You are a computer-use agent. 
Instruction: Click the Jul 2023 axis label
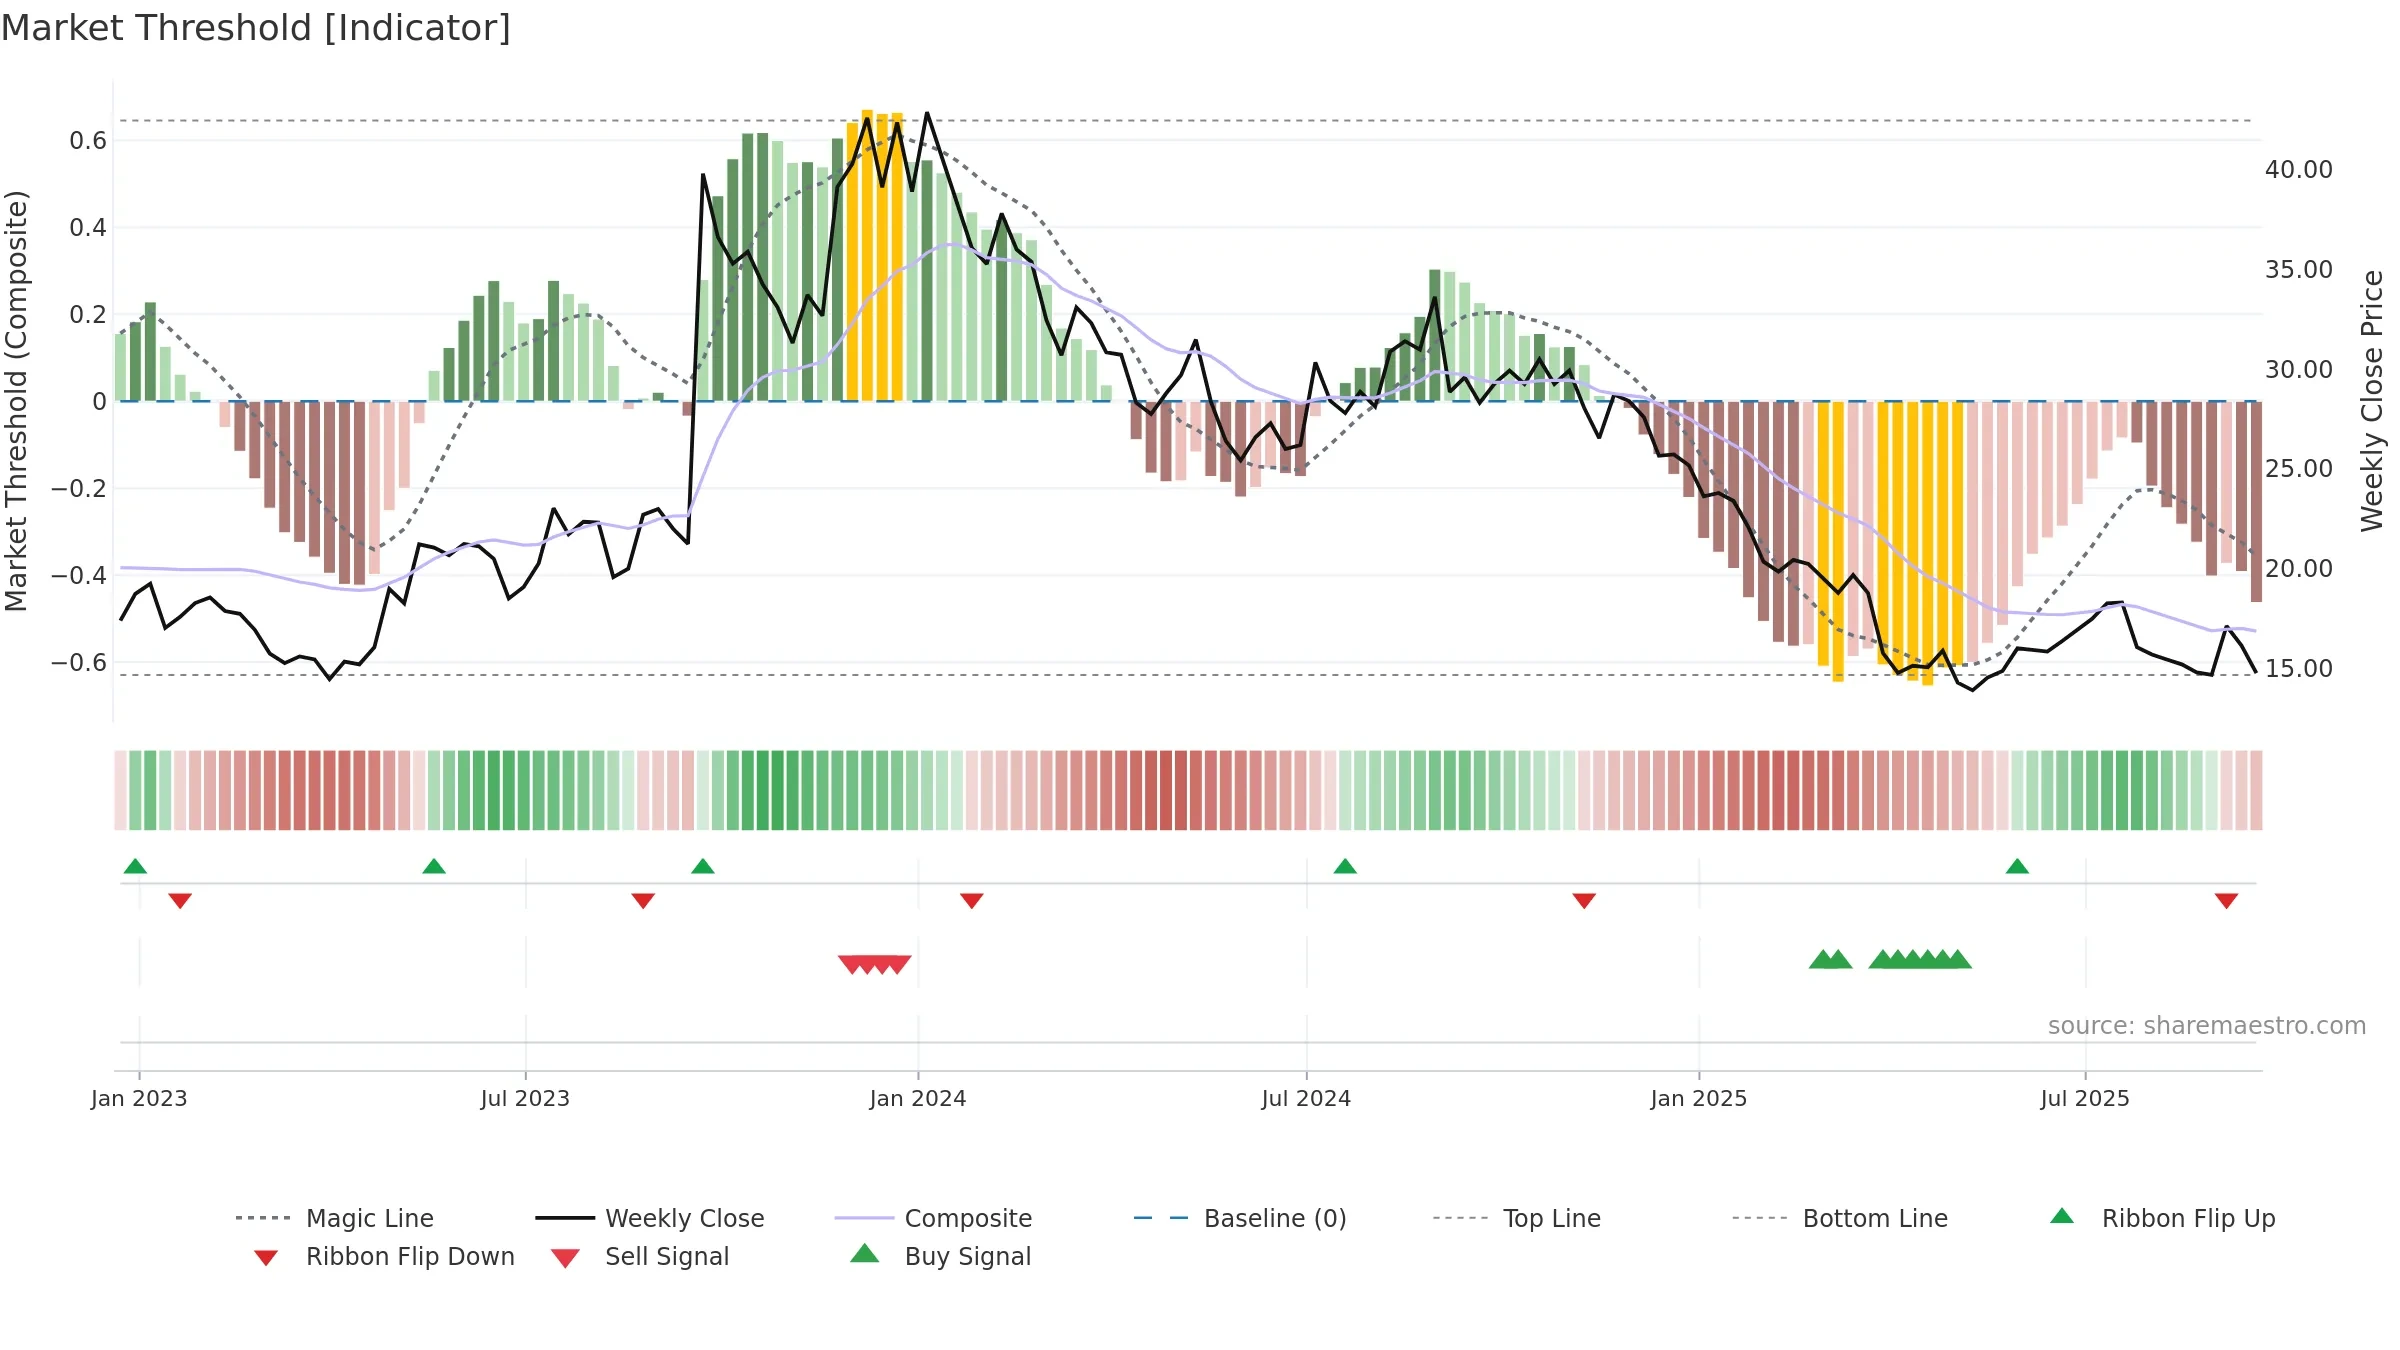[525, 1098]
